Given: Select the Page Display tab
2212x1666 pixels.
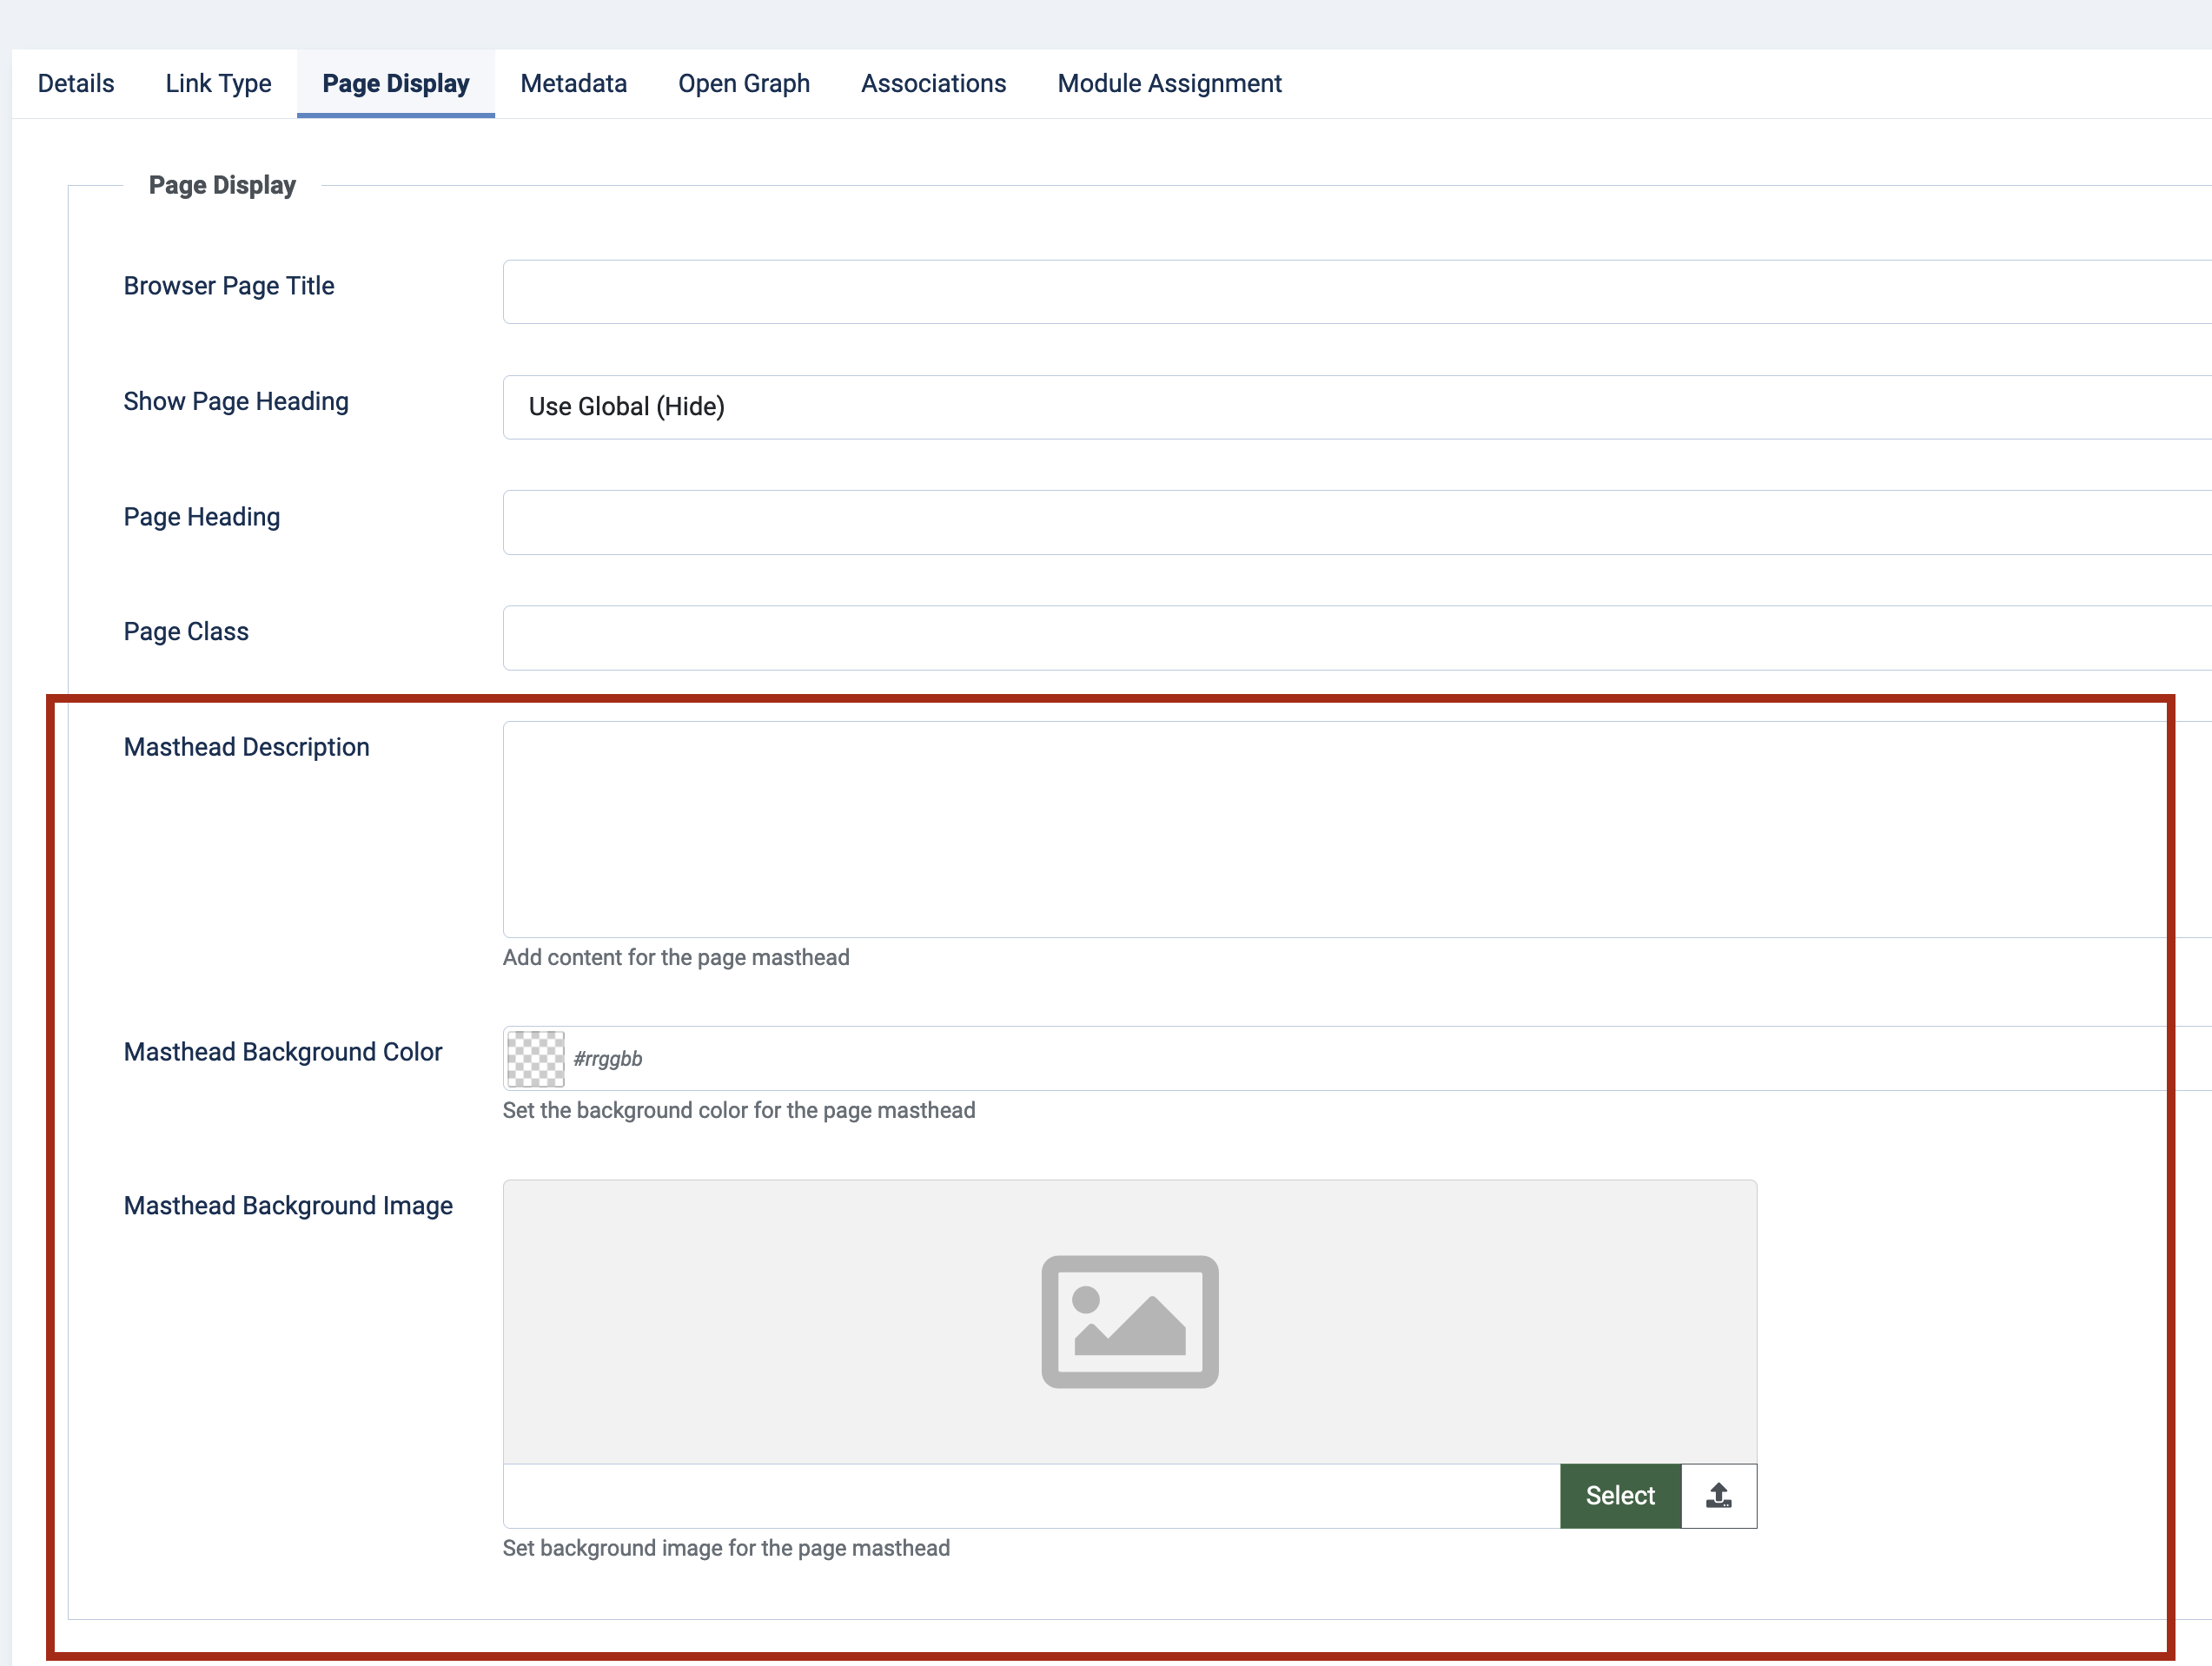Looking at the screenshot, I should (x=395, y=84).
